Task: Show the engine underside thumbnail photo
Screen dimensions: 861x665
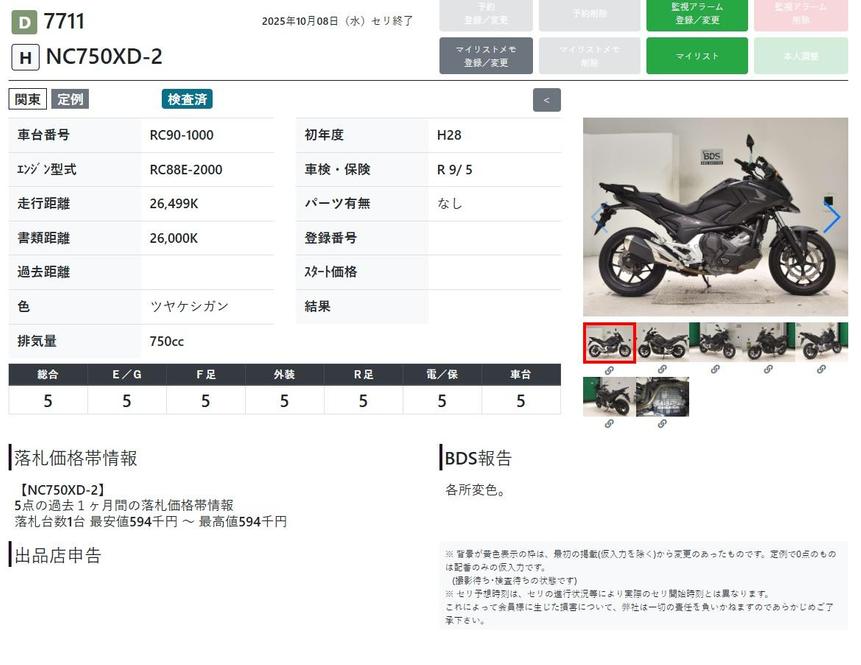Action: [x=662, y=397]
